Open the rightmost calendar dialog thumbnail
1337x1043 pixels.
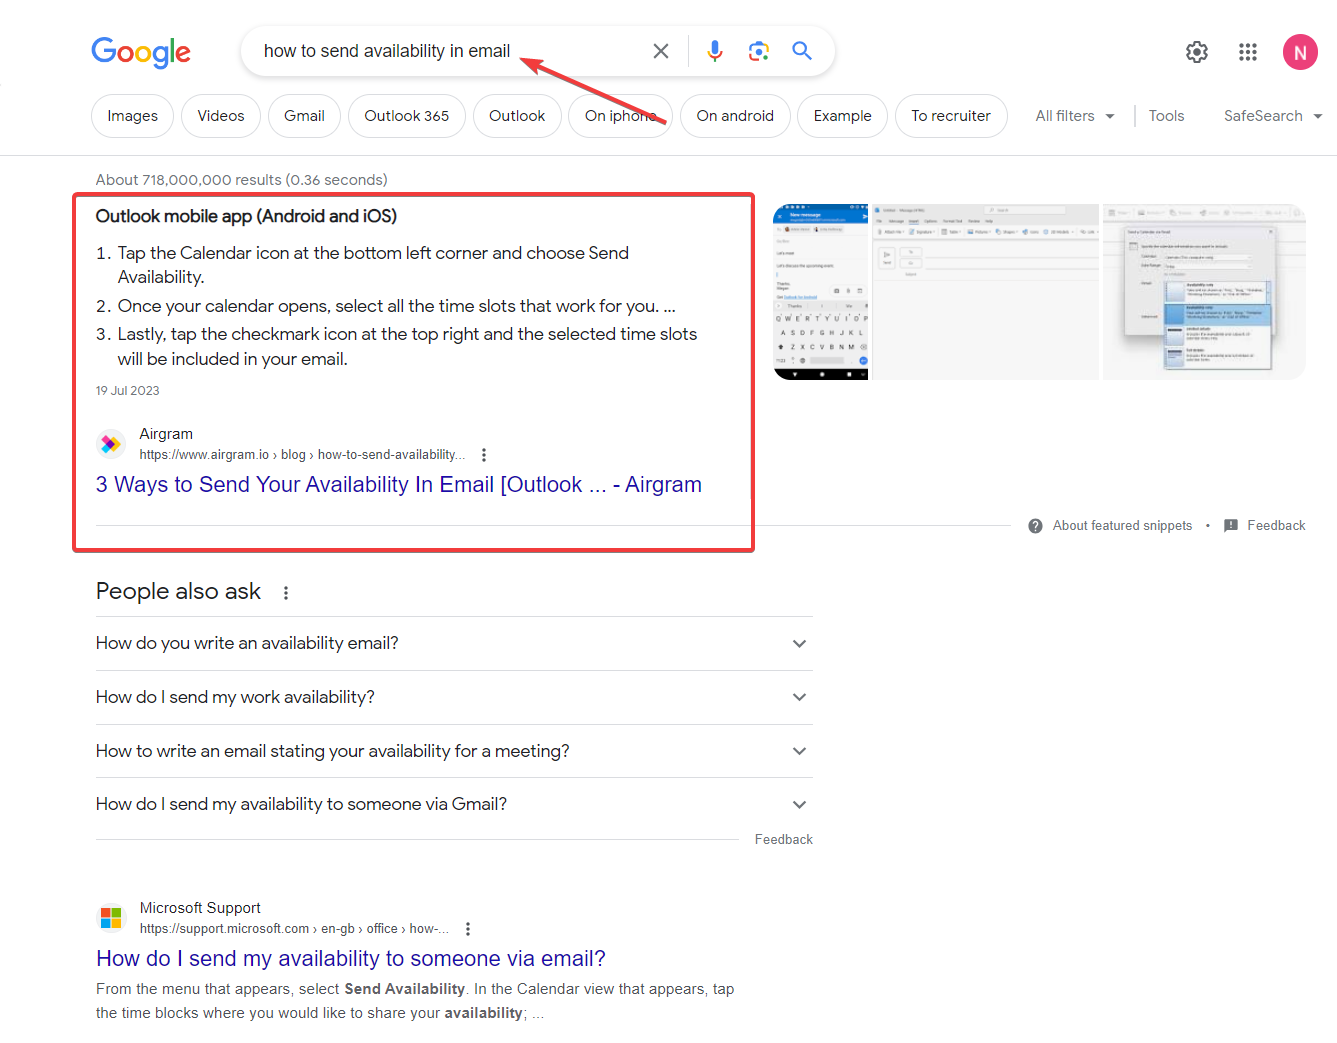1204,292
